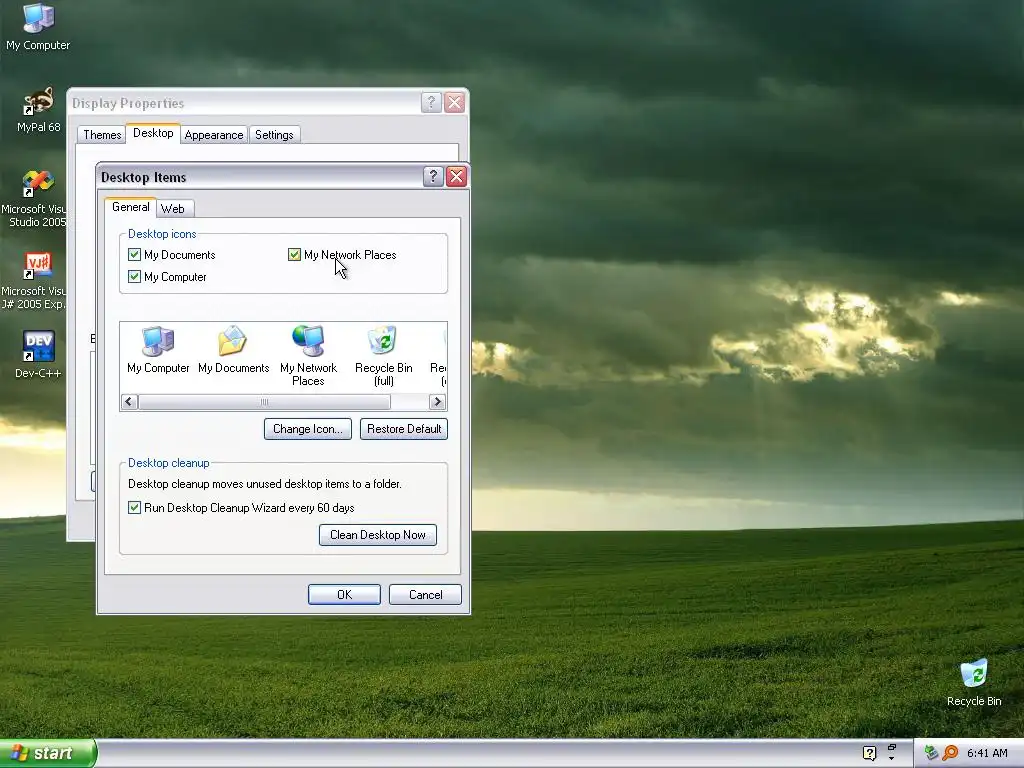This screenshot has height=768, width=1024.
Task: Click the taskbar clock showing 6:41 AM
Action: 987,753
